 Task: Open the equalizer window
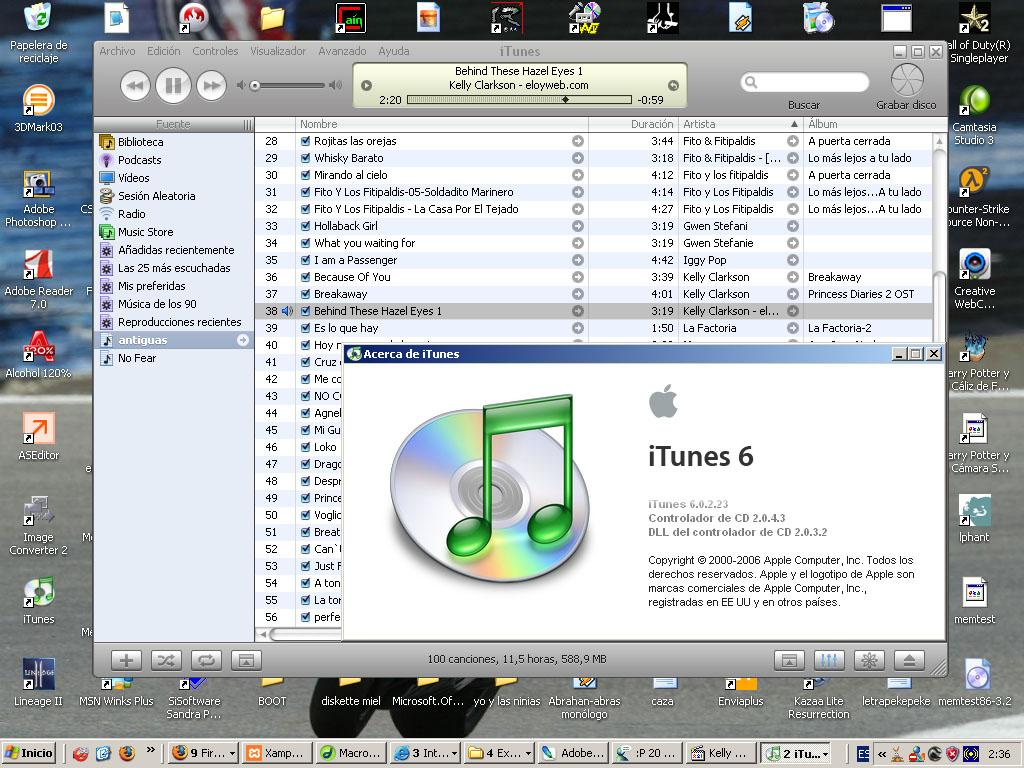click(829, 660)
